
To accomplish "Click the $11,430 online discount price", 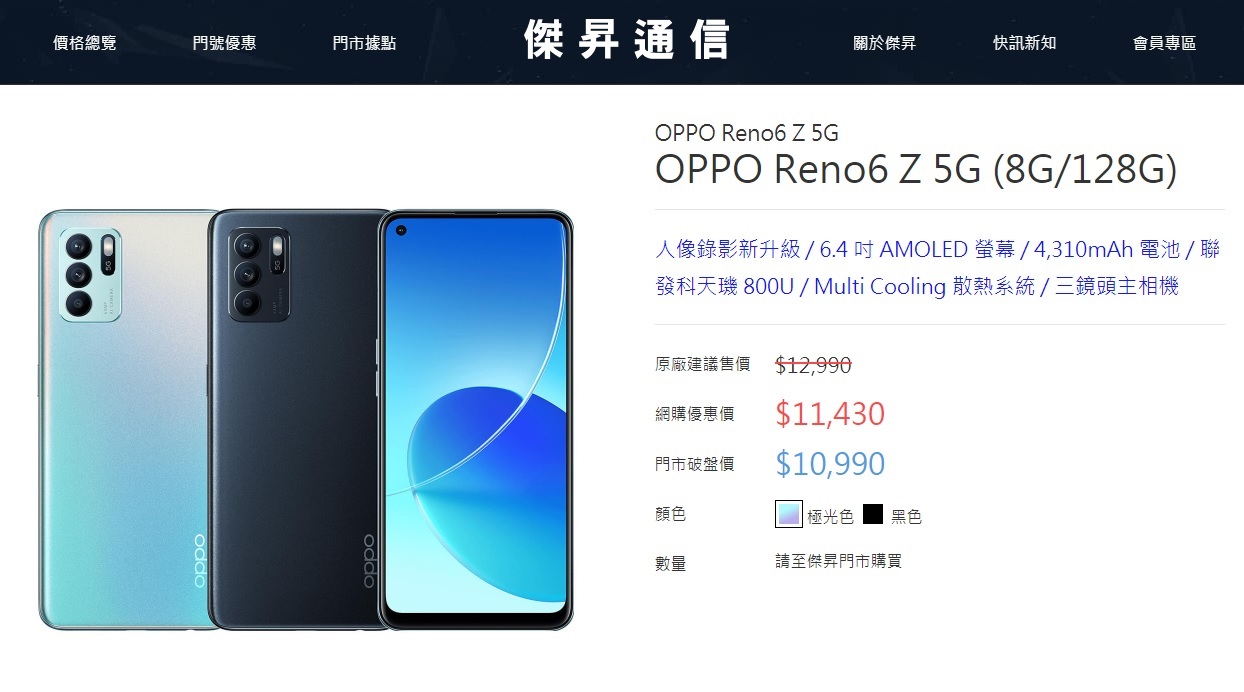I will pos(830,413).
